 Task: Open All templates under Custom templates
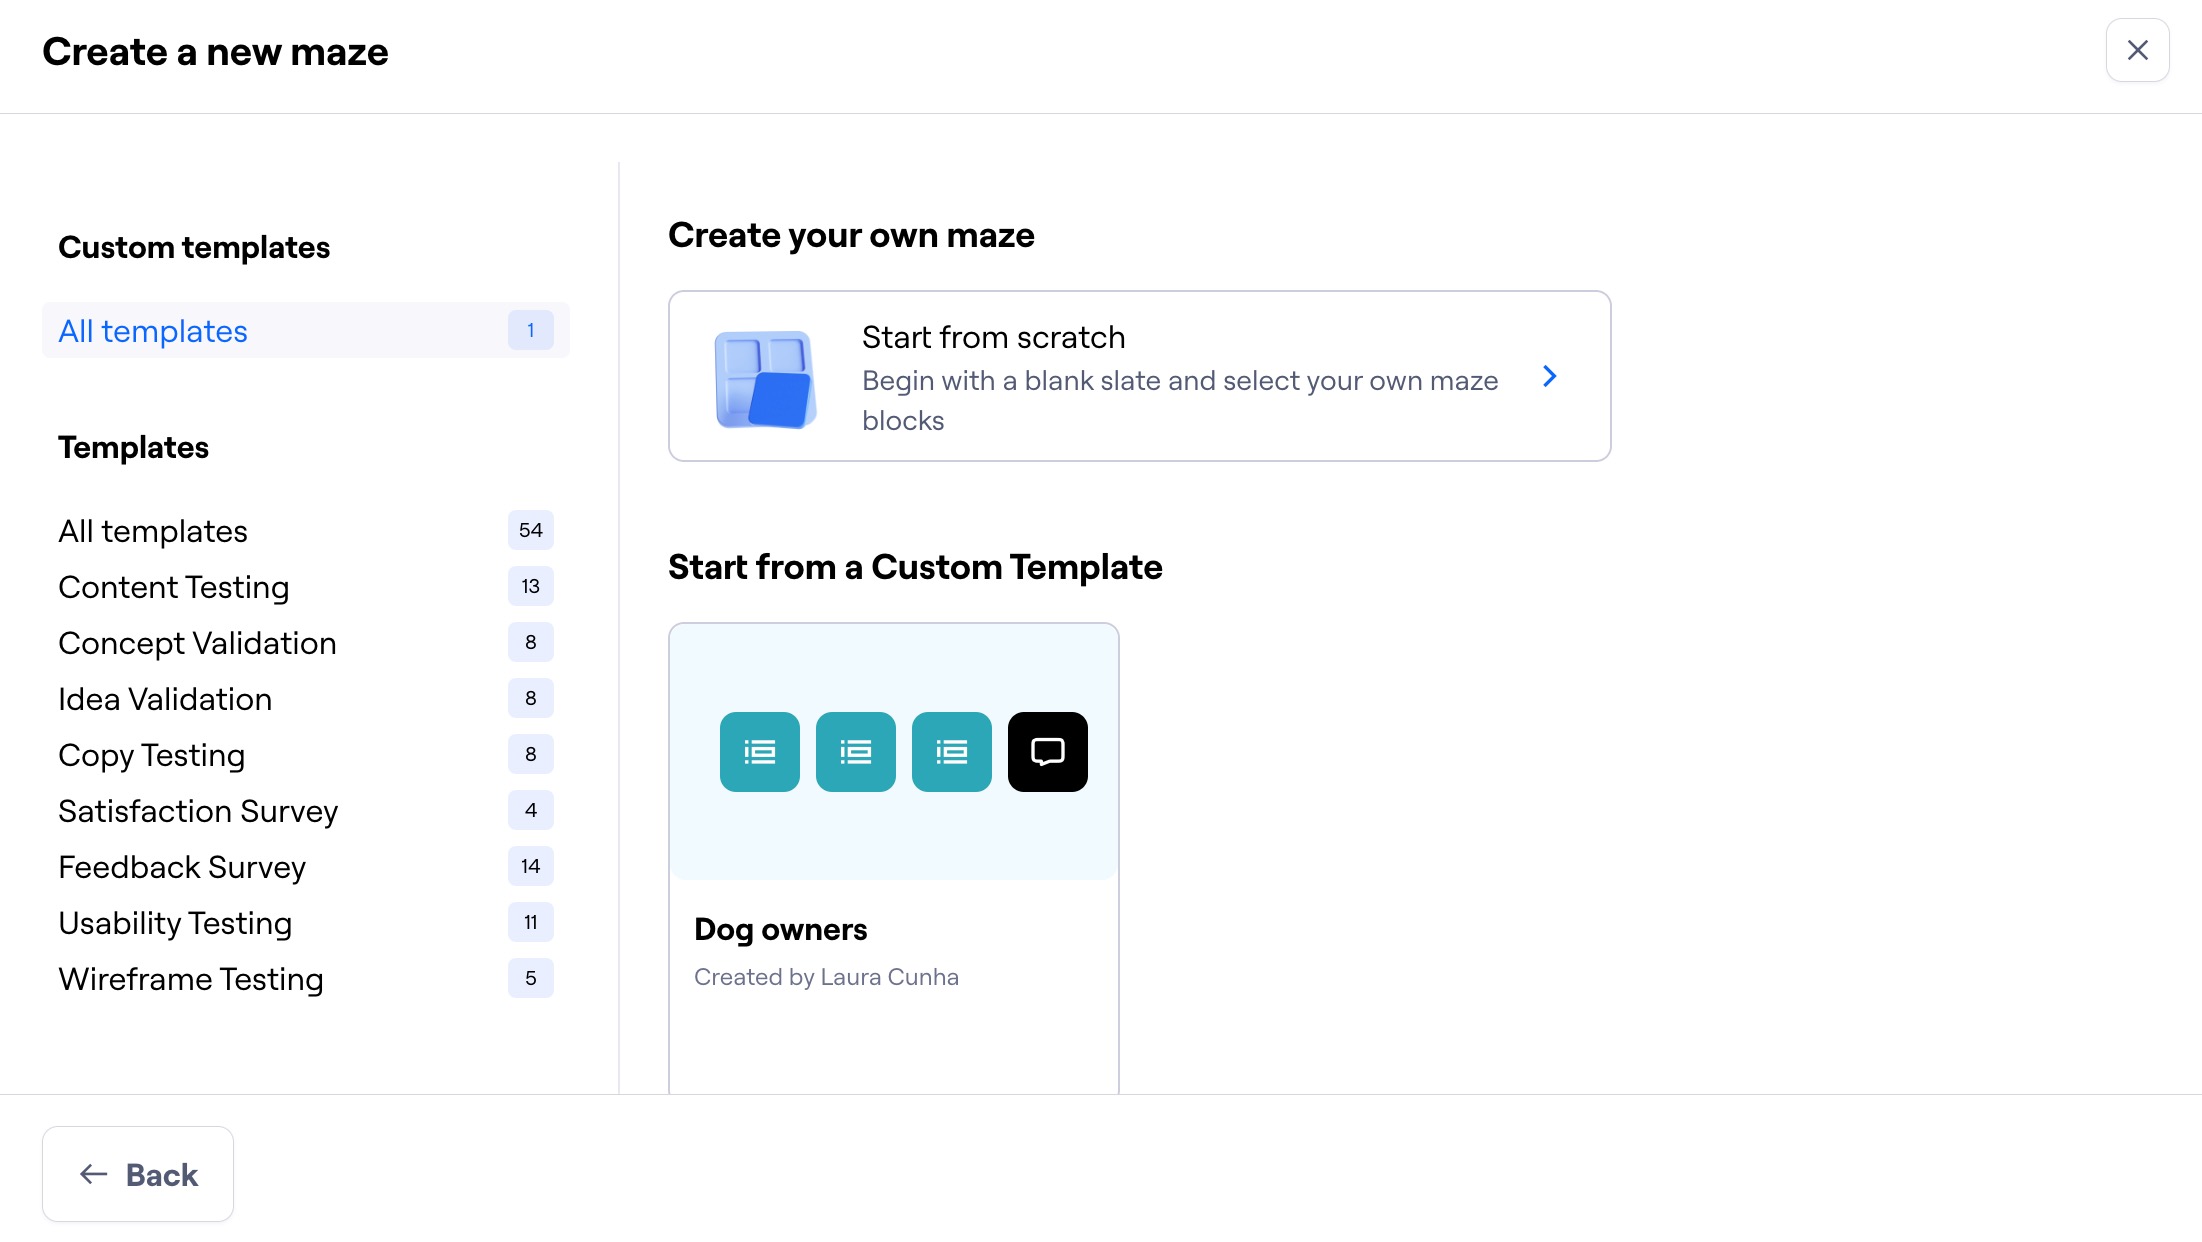152,330
